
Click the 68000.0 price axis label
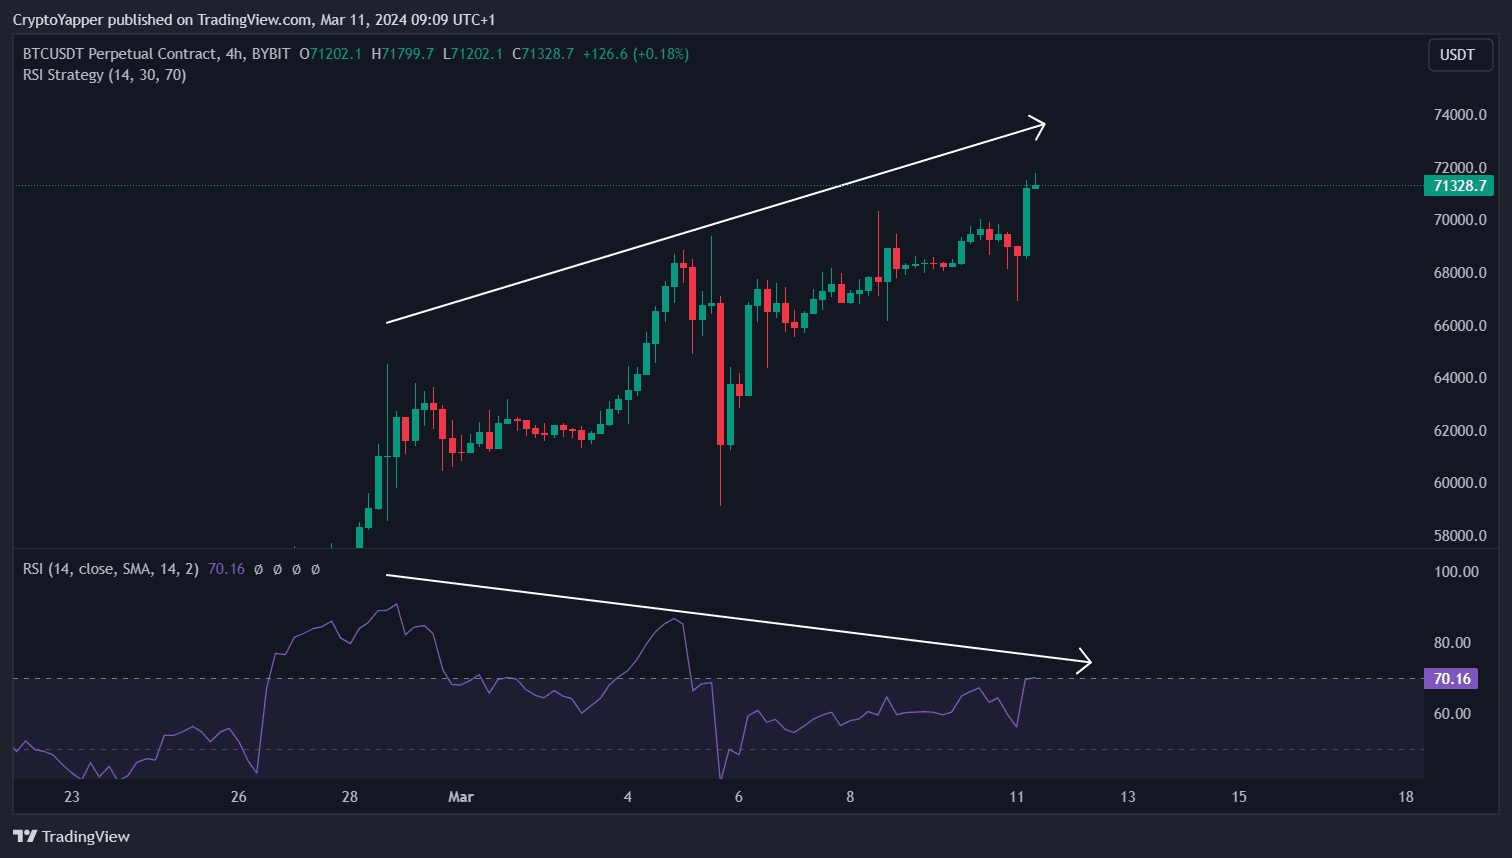pos(1460,273)
